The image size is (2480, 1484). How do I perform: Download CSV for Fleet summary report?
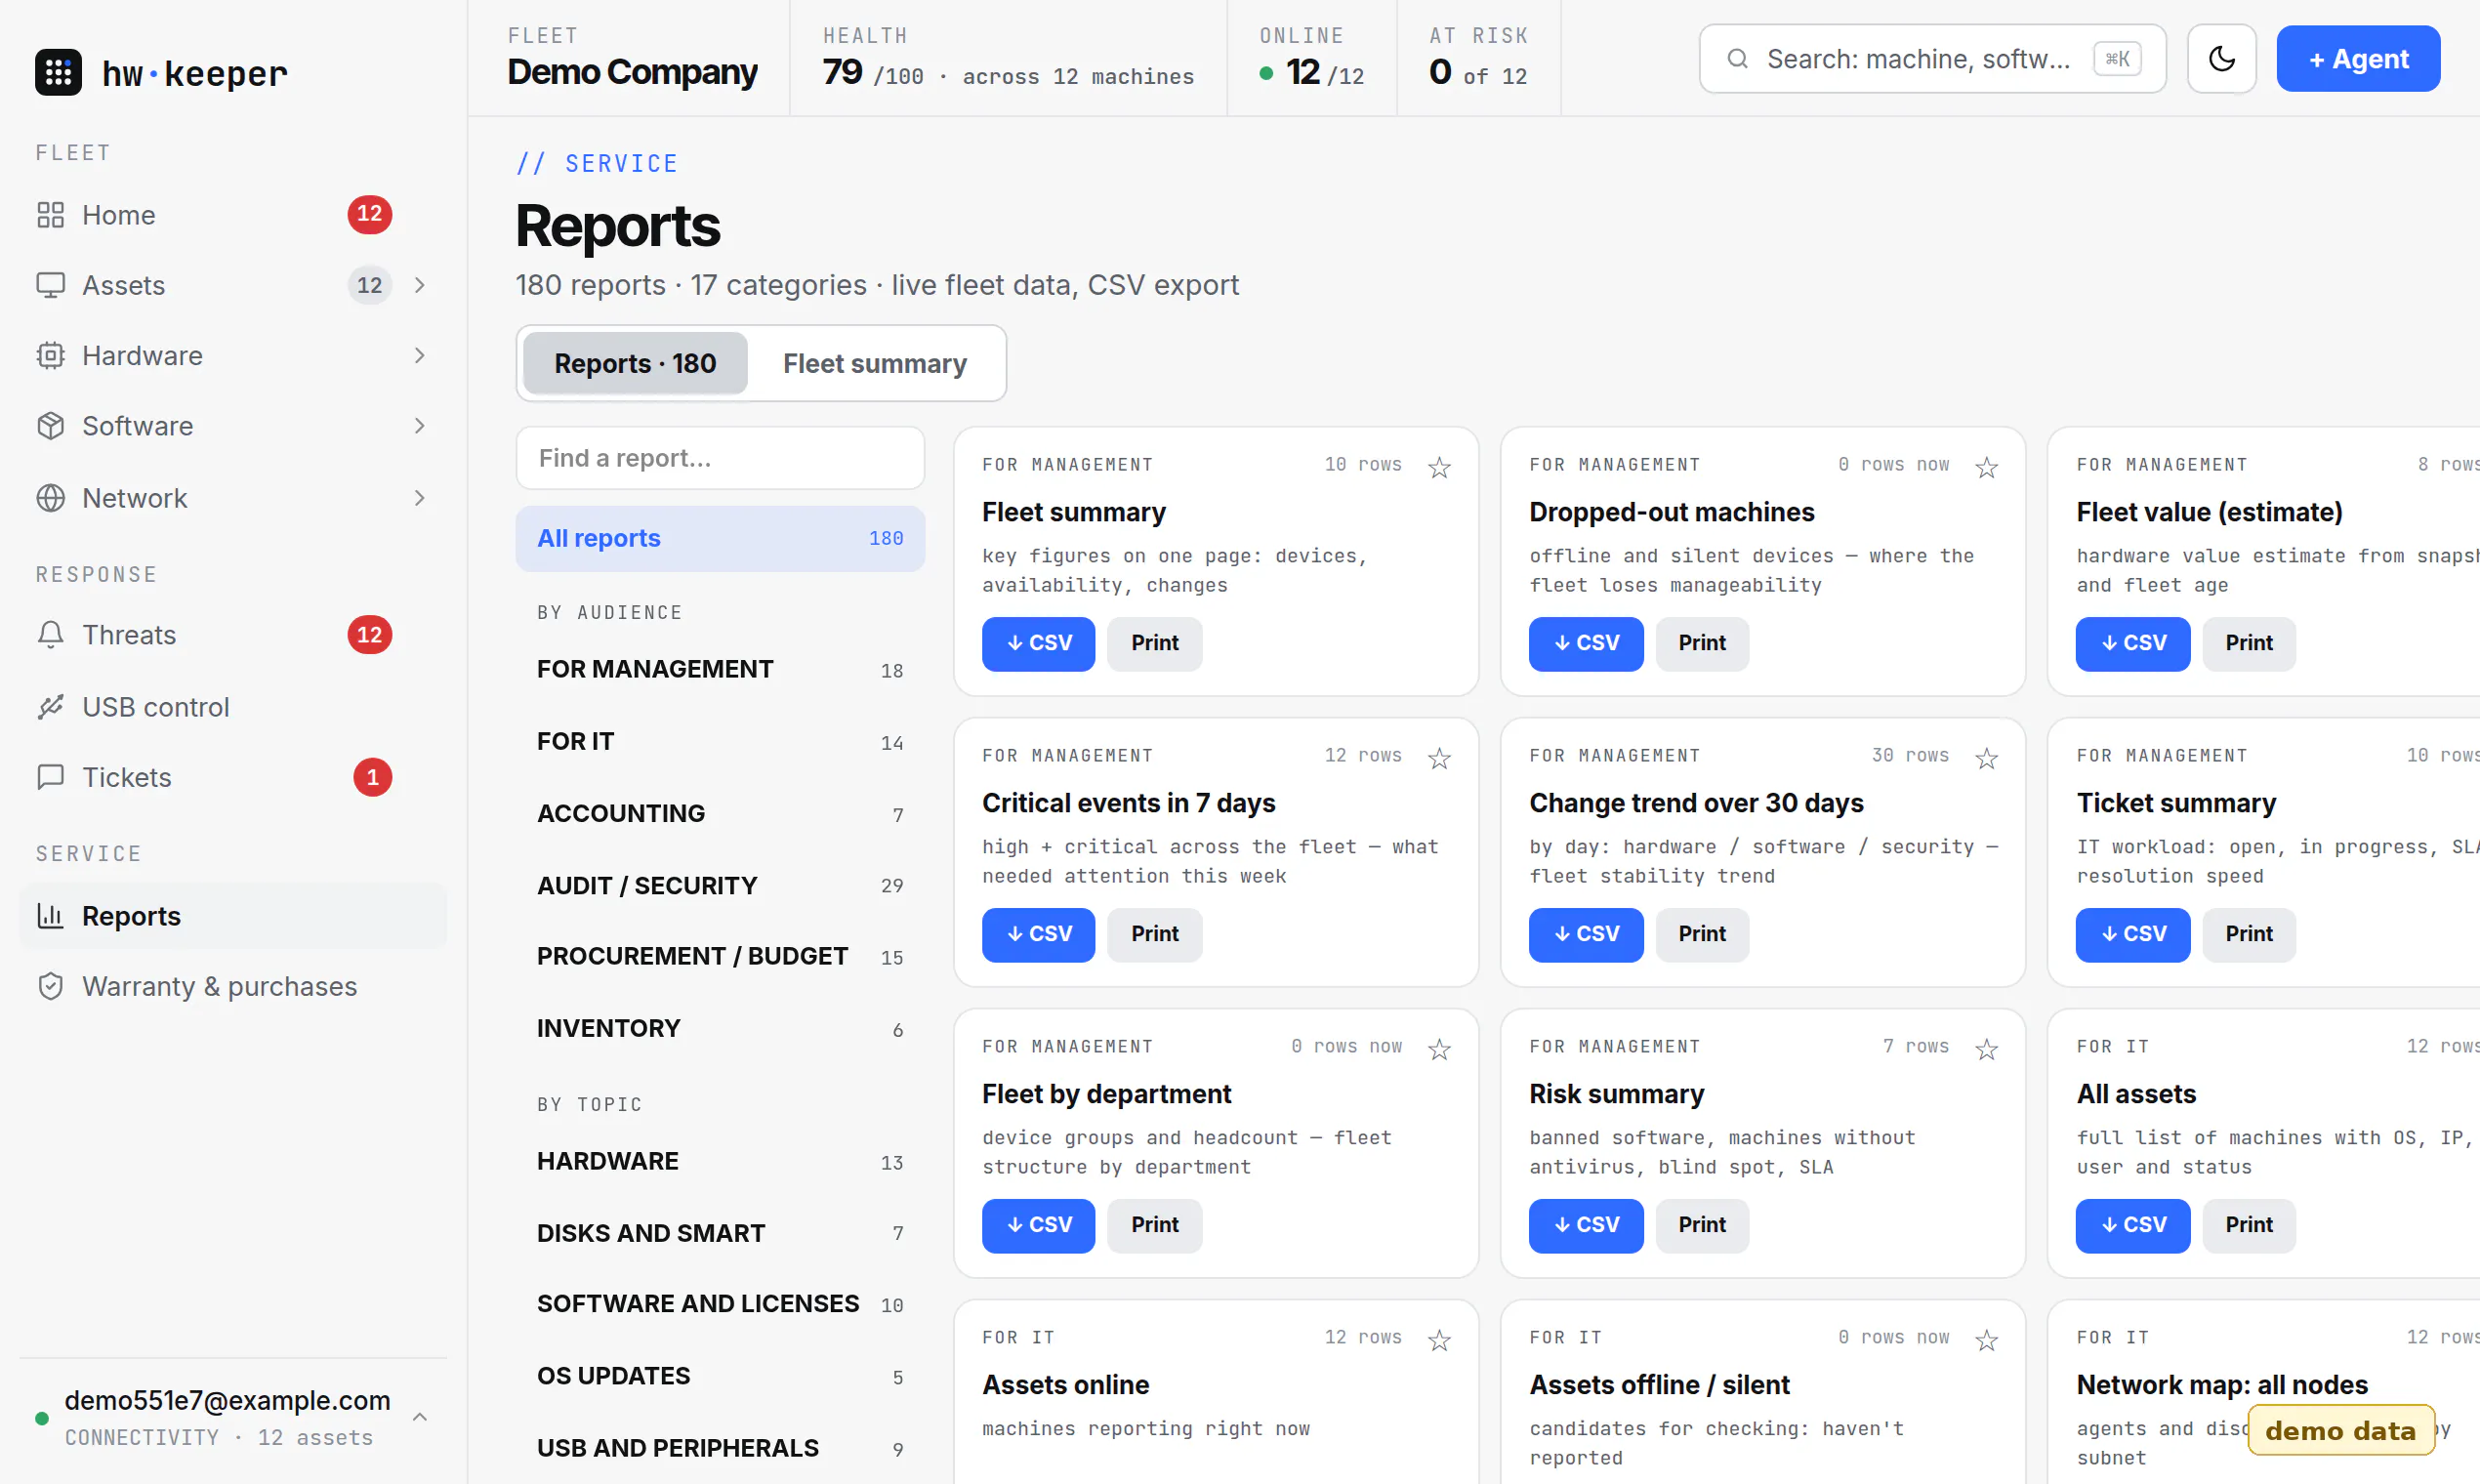(1038, 643)
